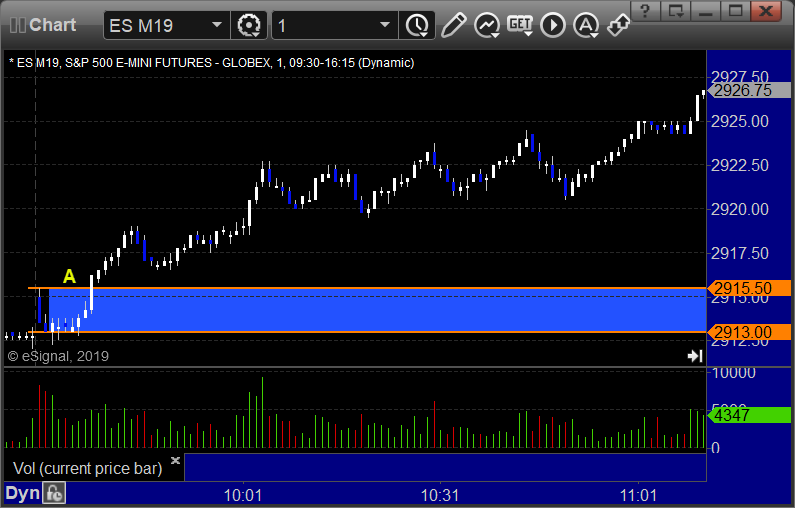Click the window link pin icon
This screenshot has width=795, height=508.
[618, 22]
